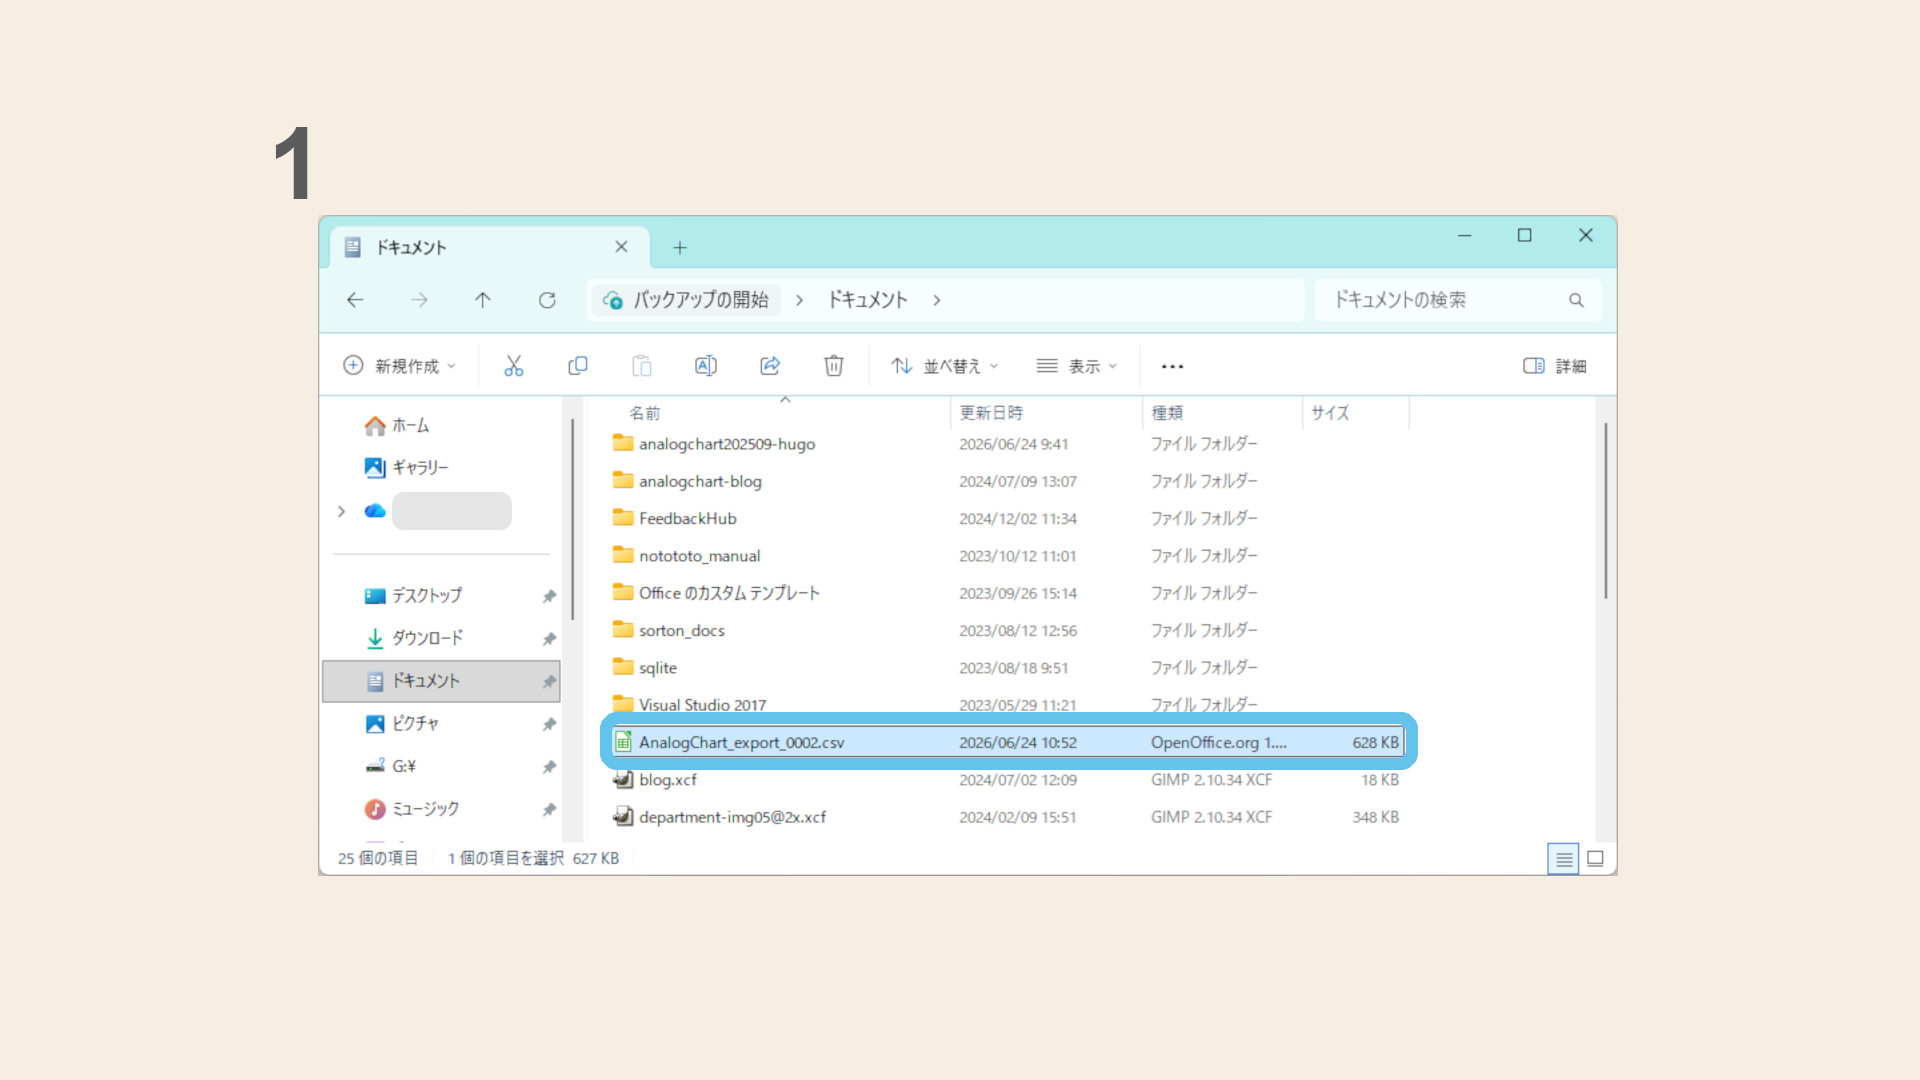
Task: Add a new tab with plus
Action: [680, 247]
